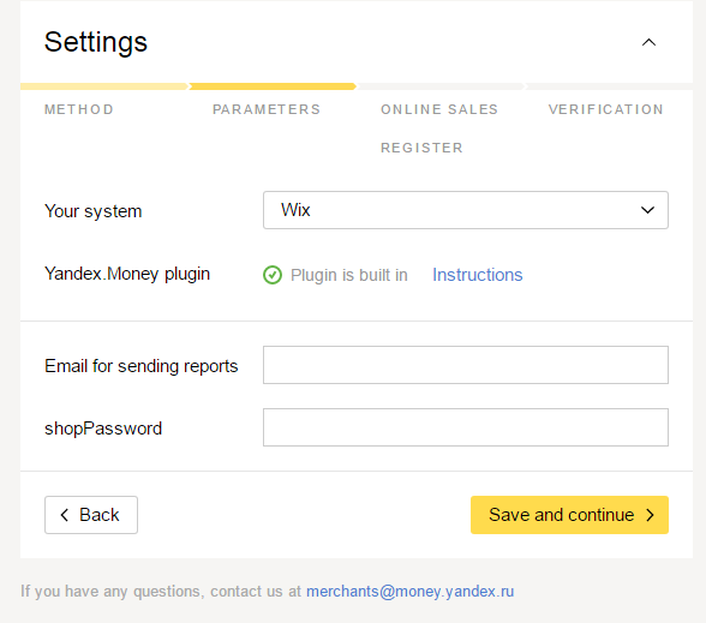This screenshot has width=706, height=623.
Task: Click Save and continue button
Action: pos(570,515)
